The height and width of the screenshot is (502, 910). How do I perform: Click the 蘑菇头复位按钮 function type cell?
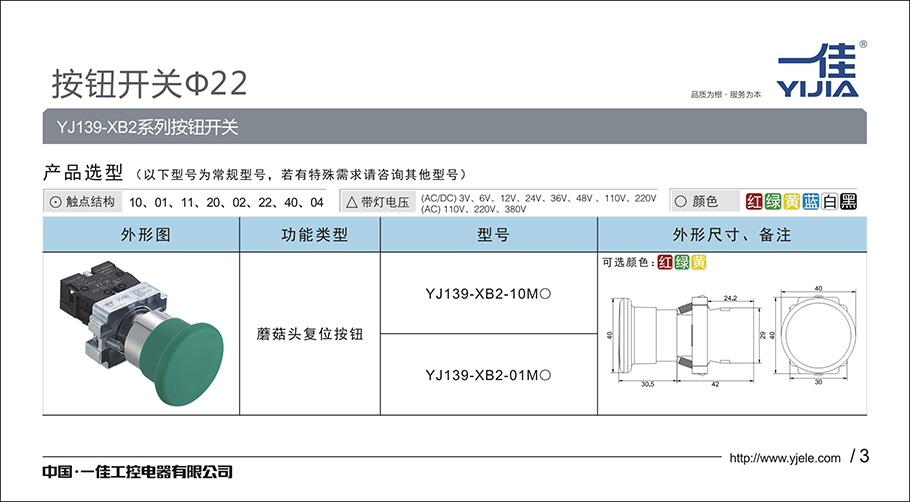click(x=311, y=334)
